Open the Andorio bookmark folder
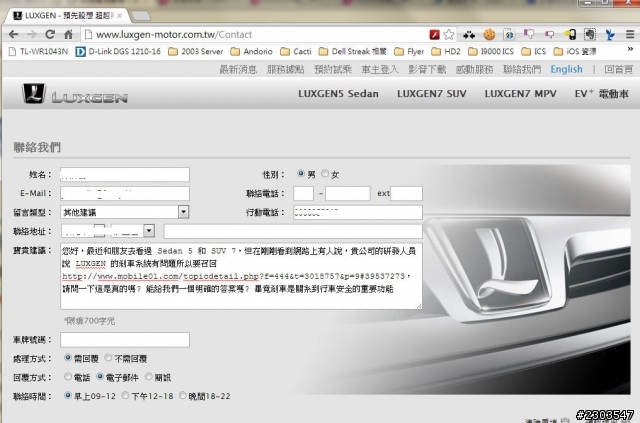The height and width of the screenshot is (423, 640). click(251, 51)
